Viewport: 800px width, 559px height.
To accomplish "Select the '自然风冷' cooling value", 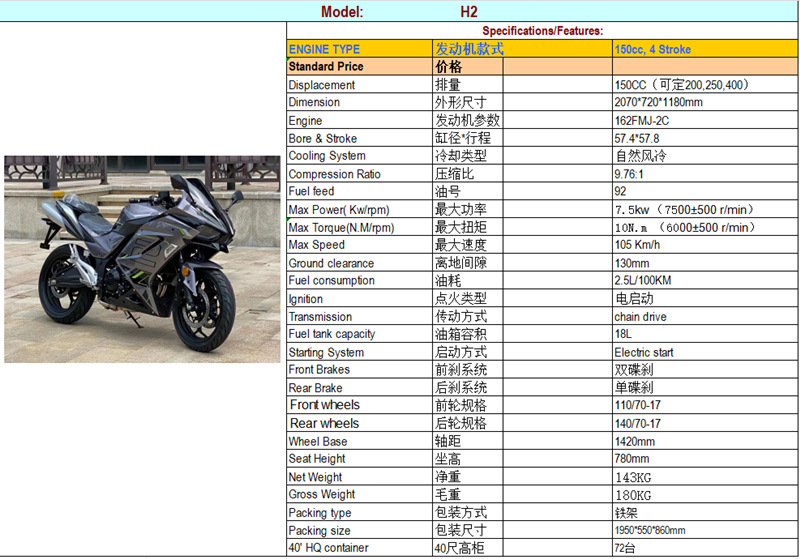I will [x=640, y=156].
